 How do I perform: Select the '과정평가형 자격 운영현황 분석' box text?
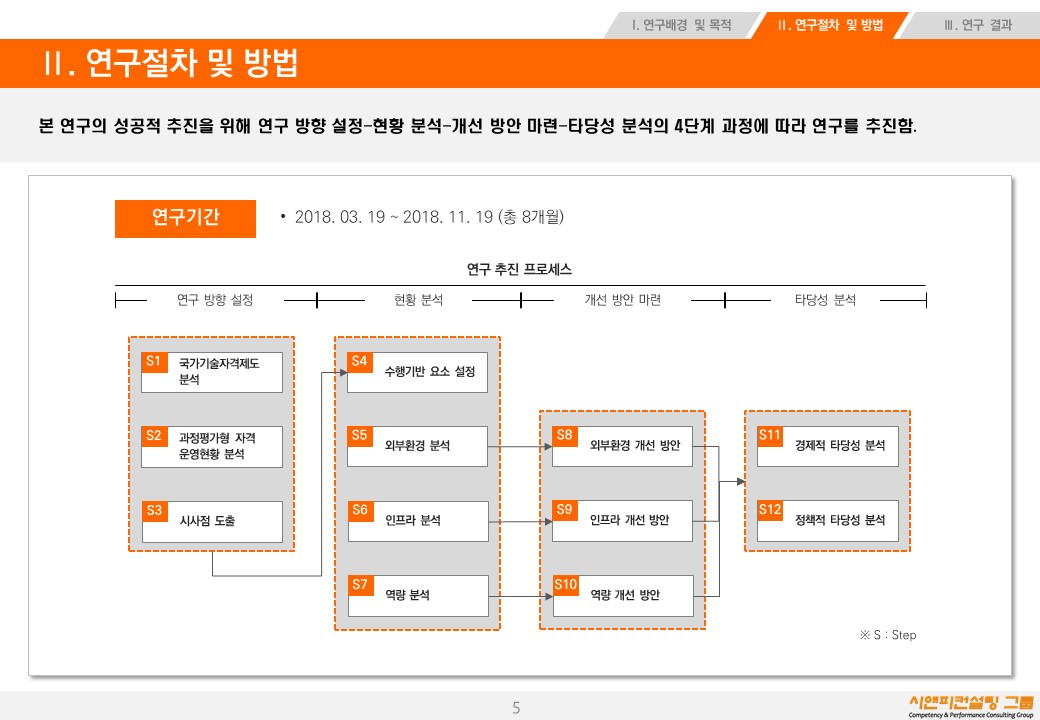tap(217, 446)
